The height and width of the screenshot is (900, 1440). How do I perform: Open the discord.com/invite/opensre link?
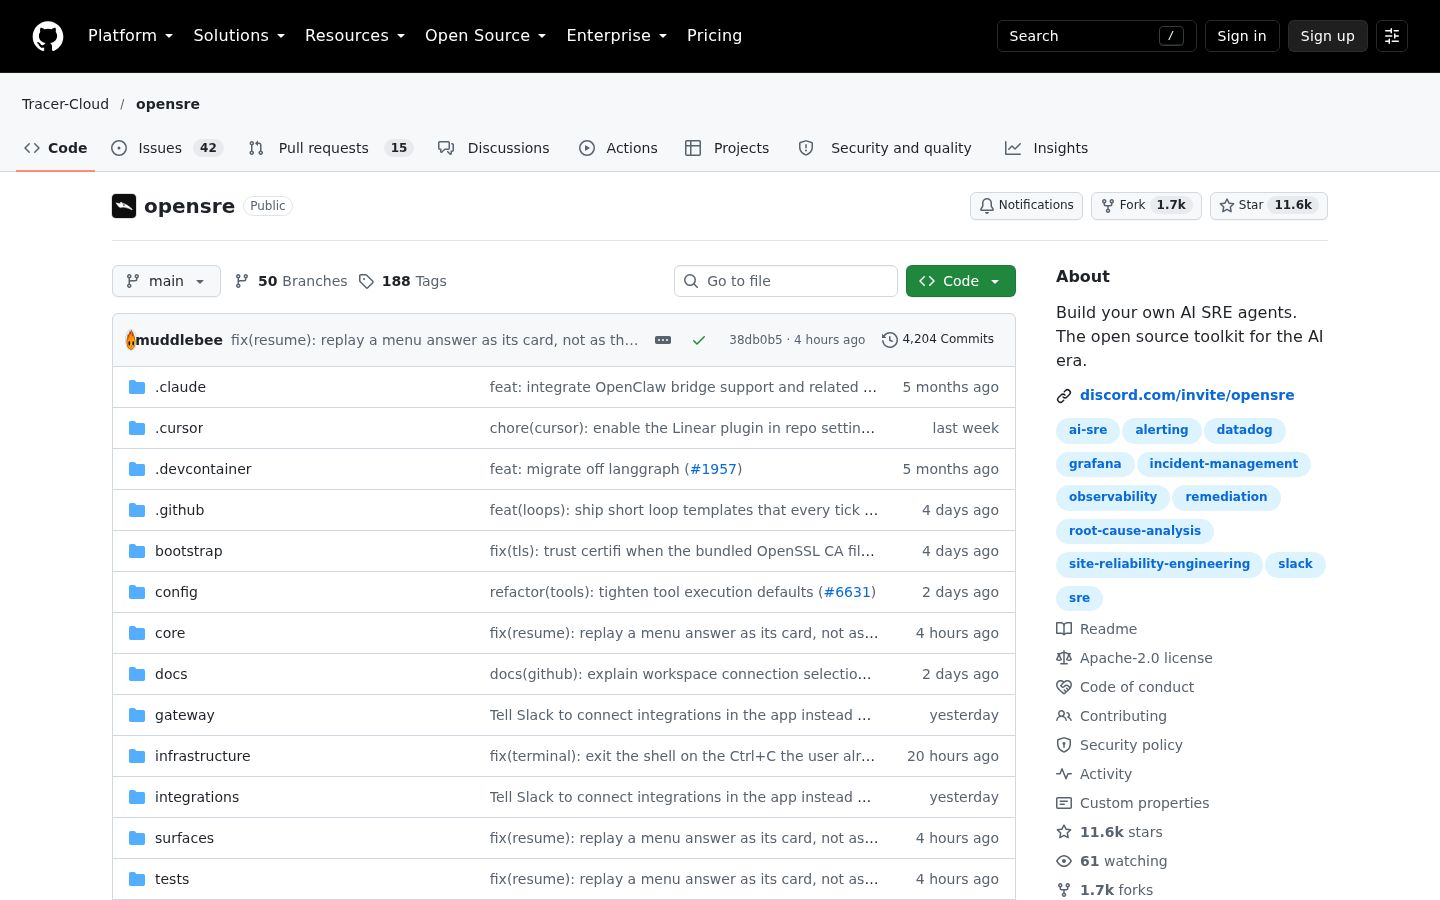click(1187, 395)
